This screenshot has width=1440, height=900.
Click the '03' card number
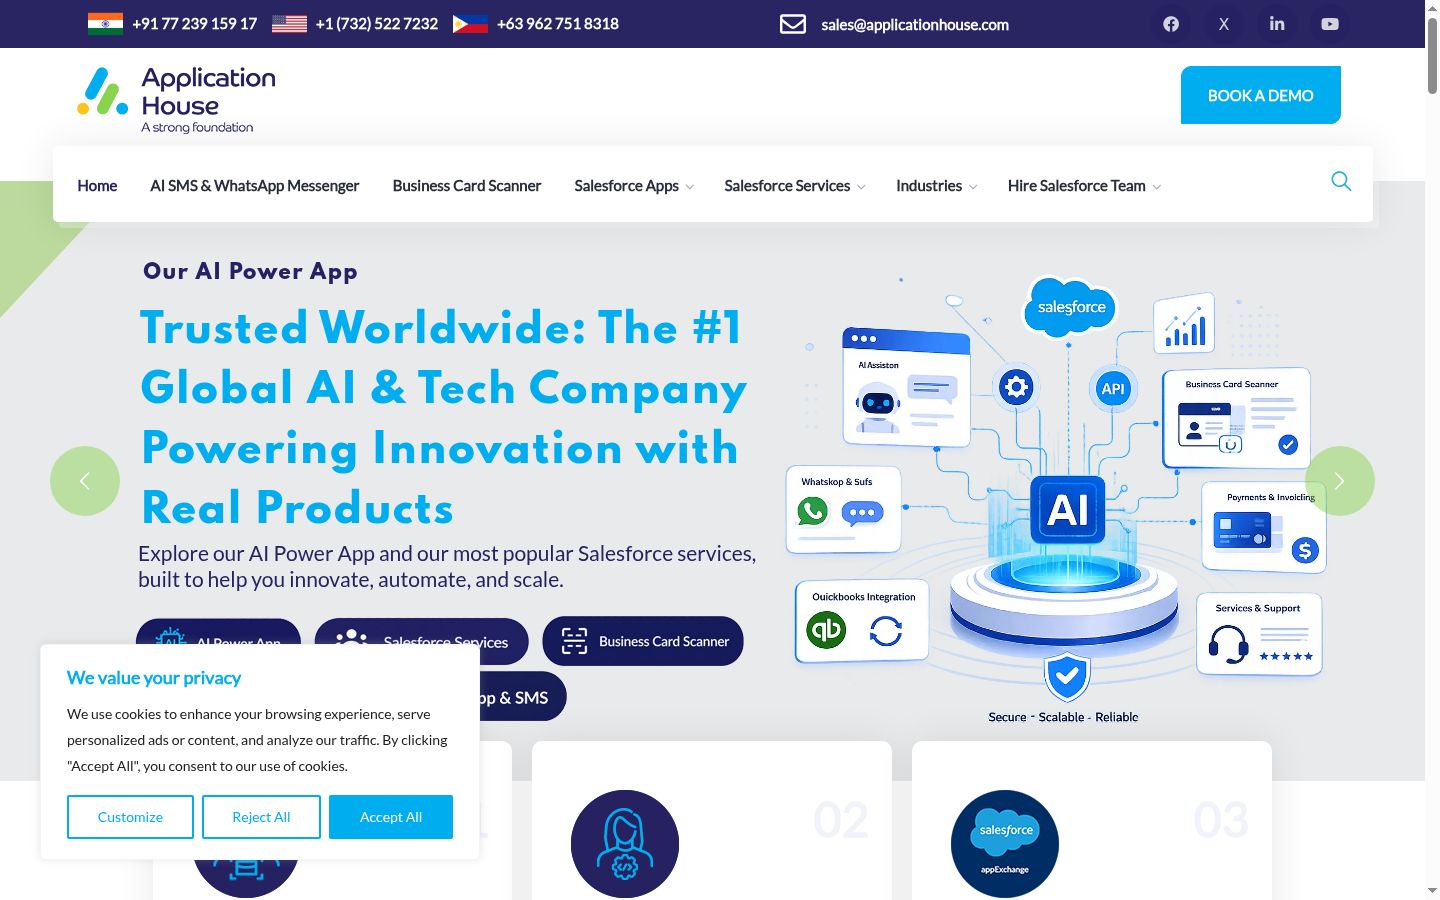pyautogui.click(x=1221, y=820)
